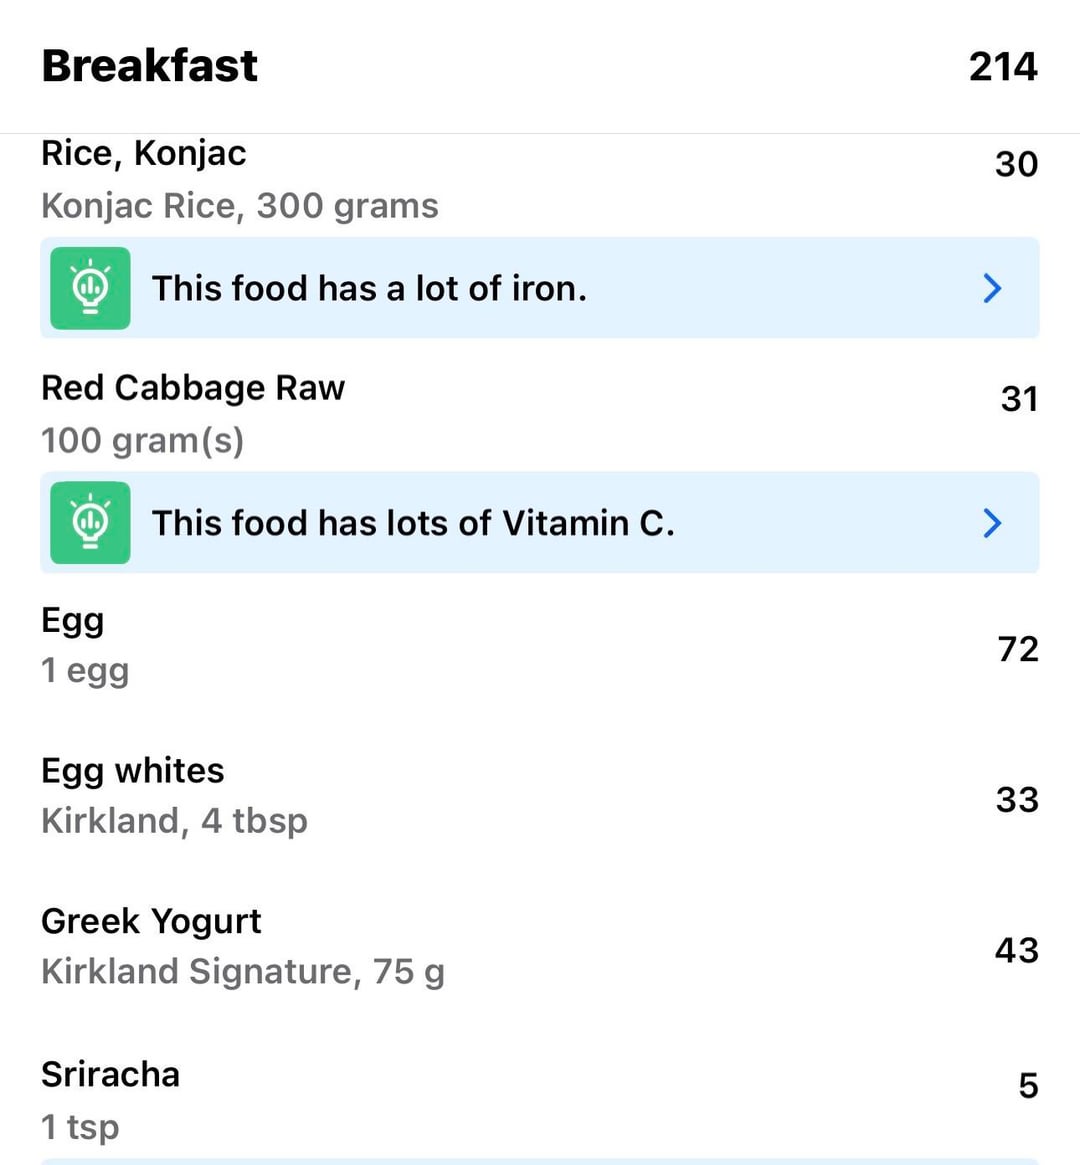Open the Greek Yogurt entry
This screenshot has width=1080, height=1165.
[243, 946]
